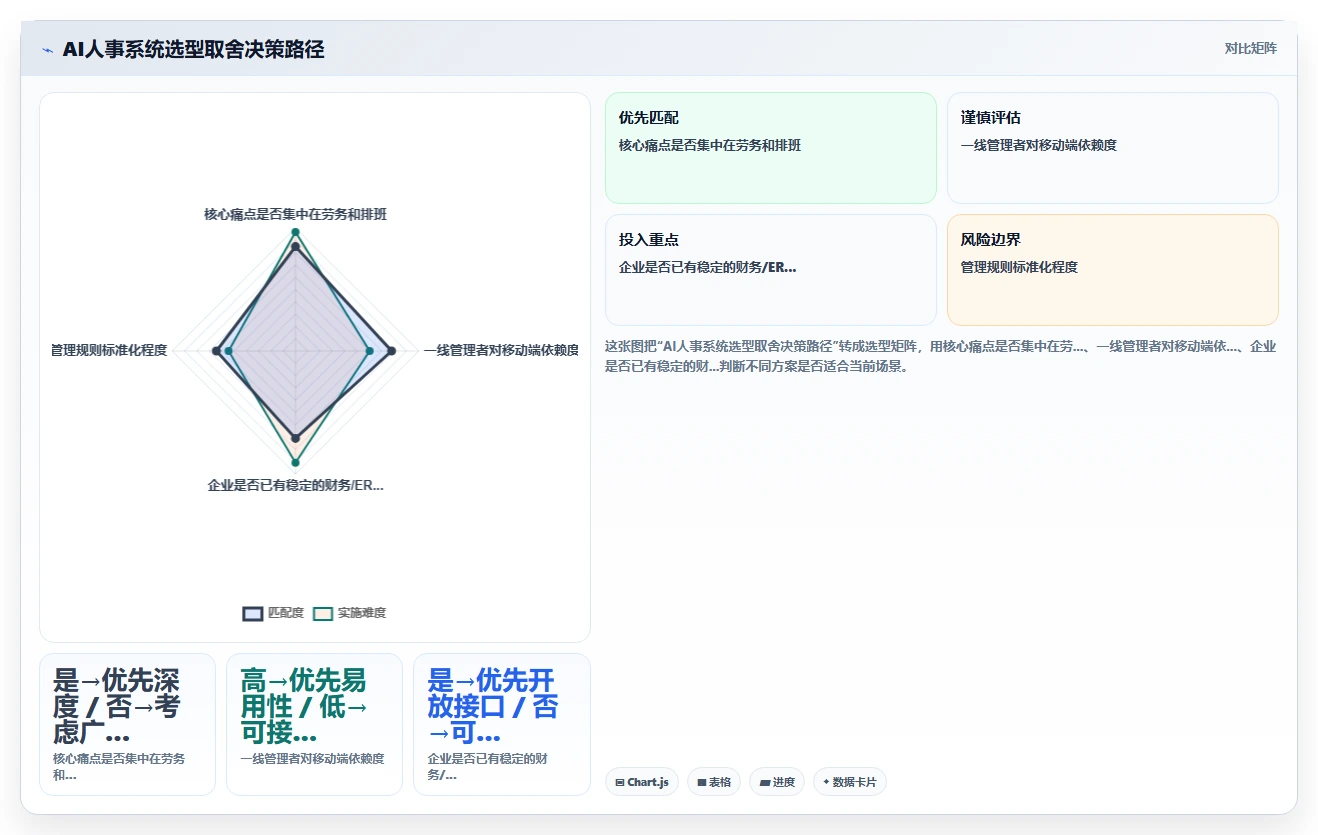
Task: Click the 管理规则标准化程度 radar axis label
Action: click(109, 350)
